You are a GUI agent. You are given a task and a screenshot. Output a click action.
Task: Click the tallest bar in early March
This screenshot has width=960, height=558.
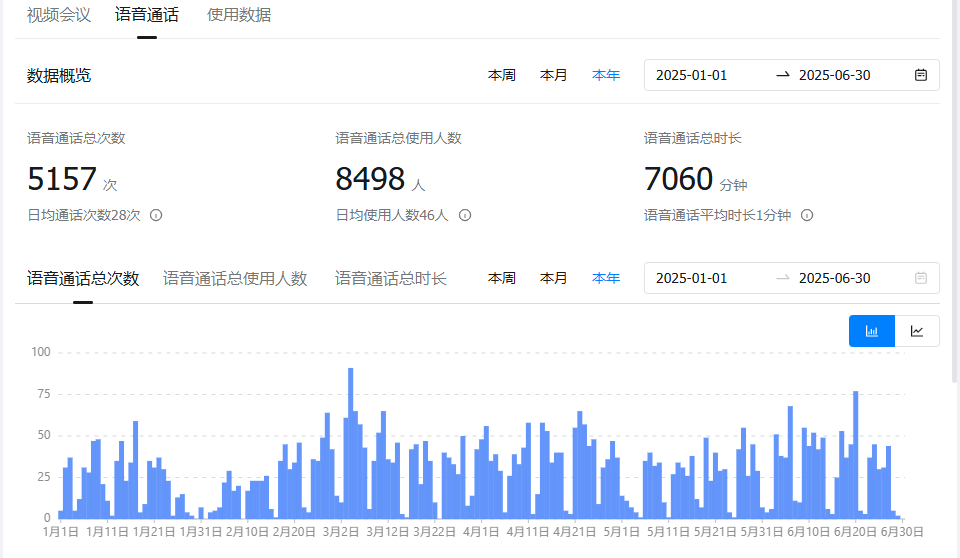(351, 443)
